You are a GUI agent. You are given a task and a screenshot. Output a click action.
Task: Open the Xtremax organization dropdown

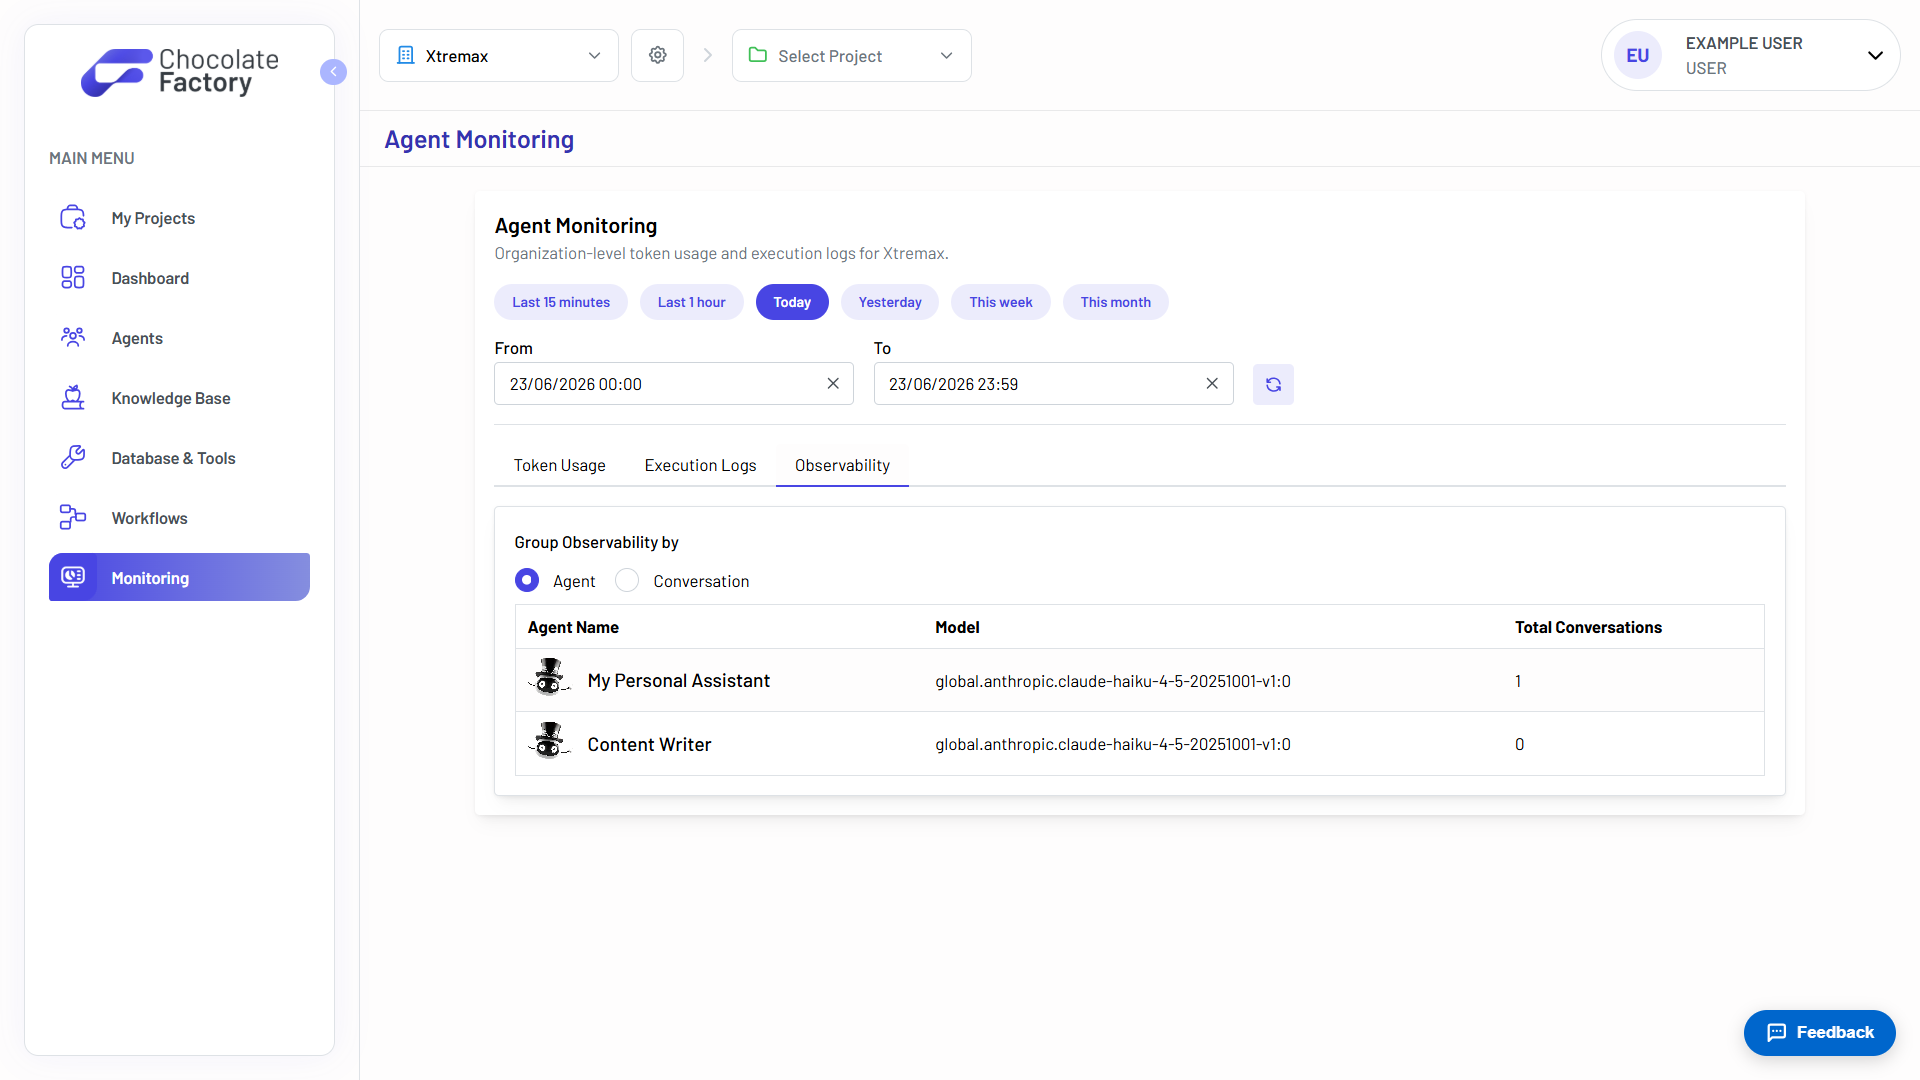[499, 55]
